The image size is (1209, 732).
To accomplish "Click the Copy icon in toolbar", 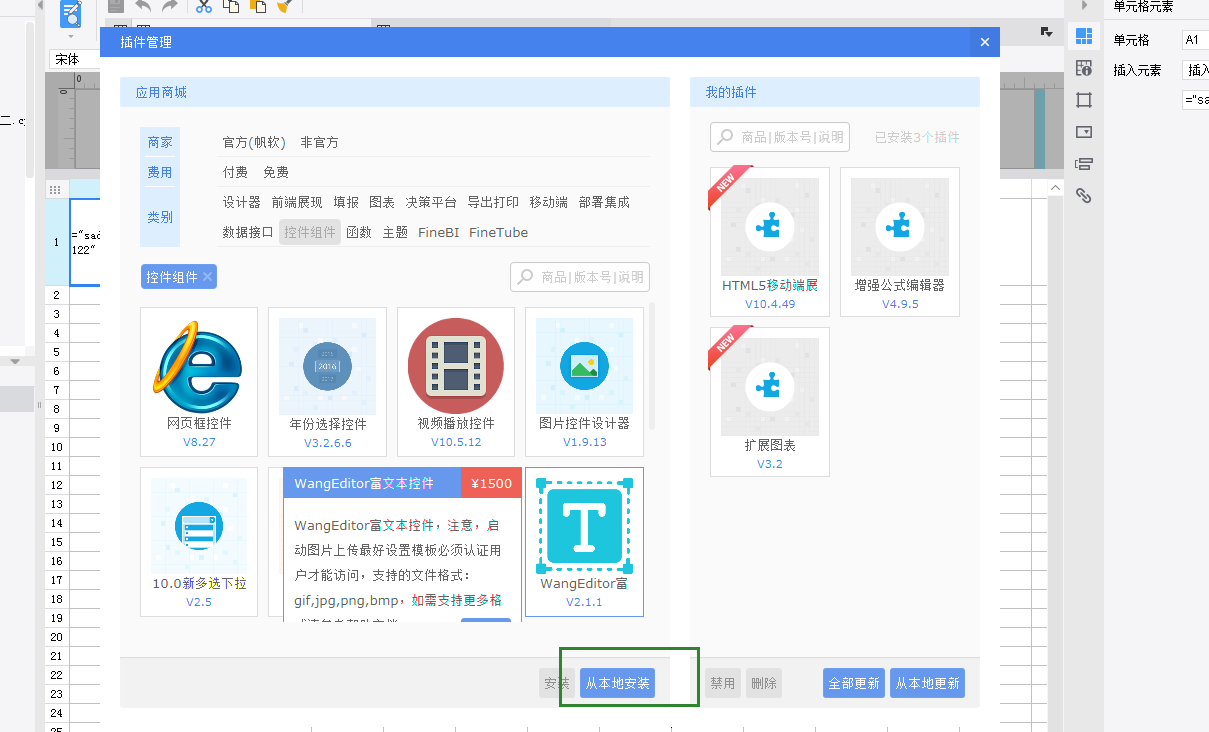I will click(x=231, y=6).
